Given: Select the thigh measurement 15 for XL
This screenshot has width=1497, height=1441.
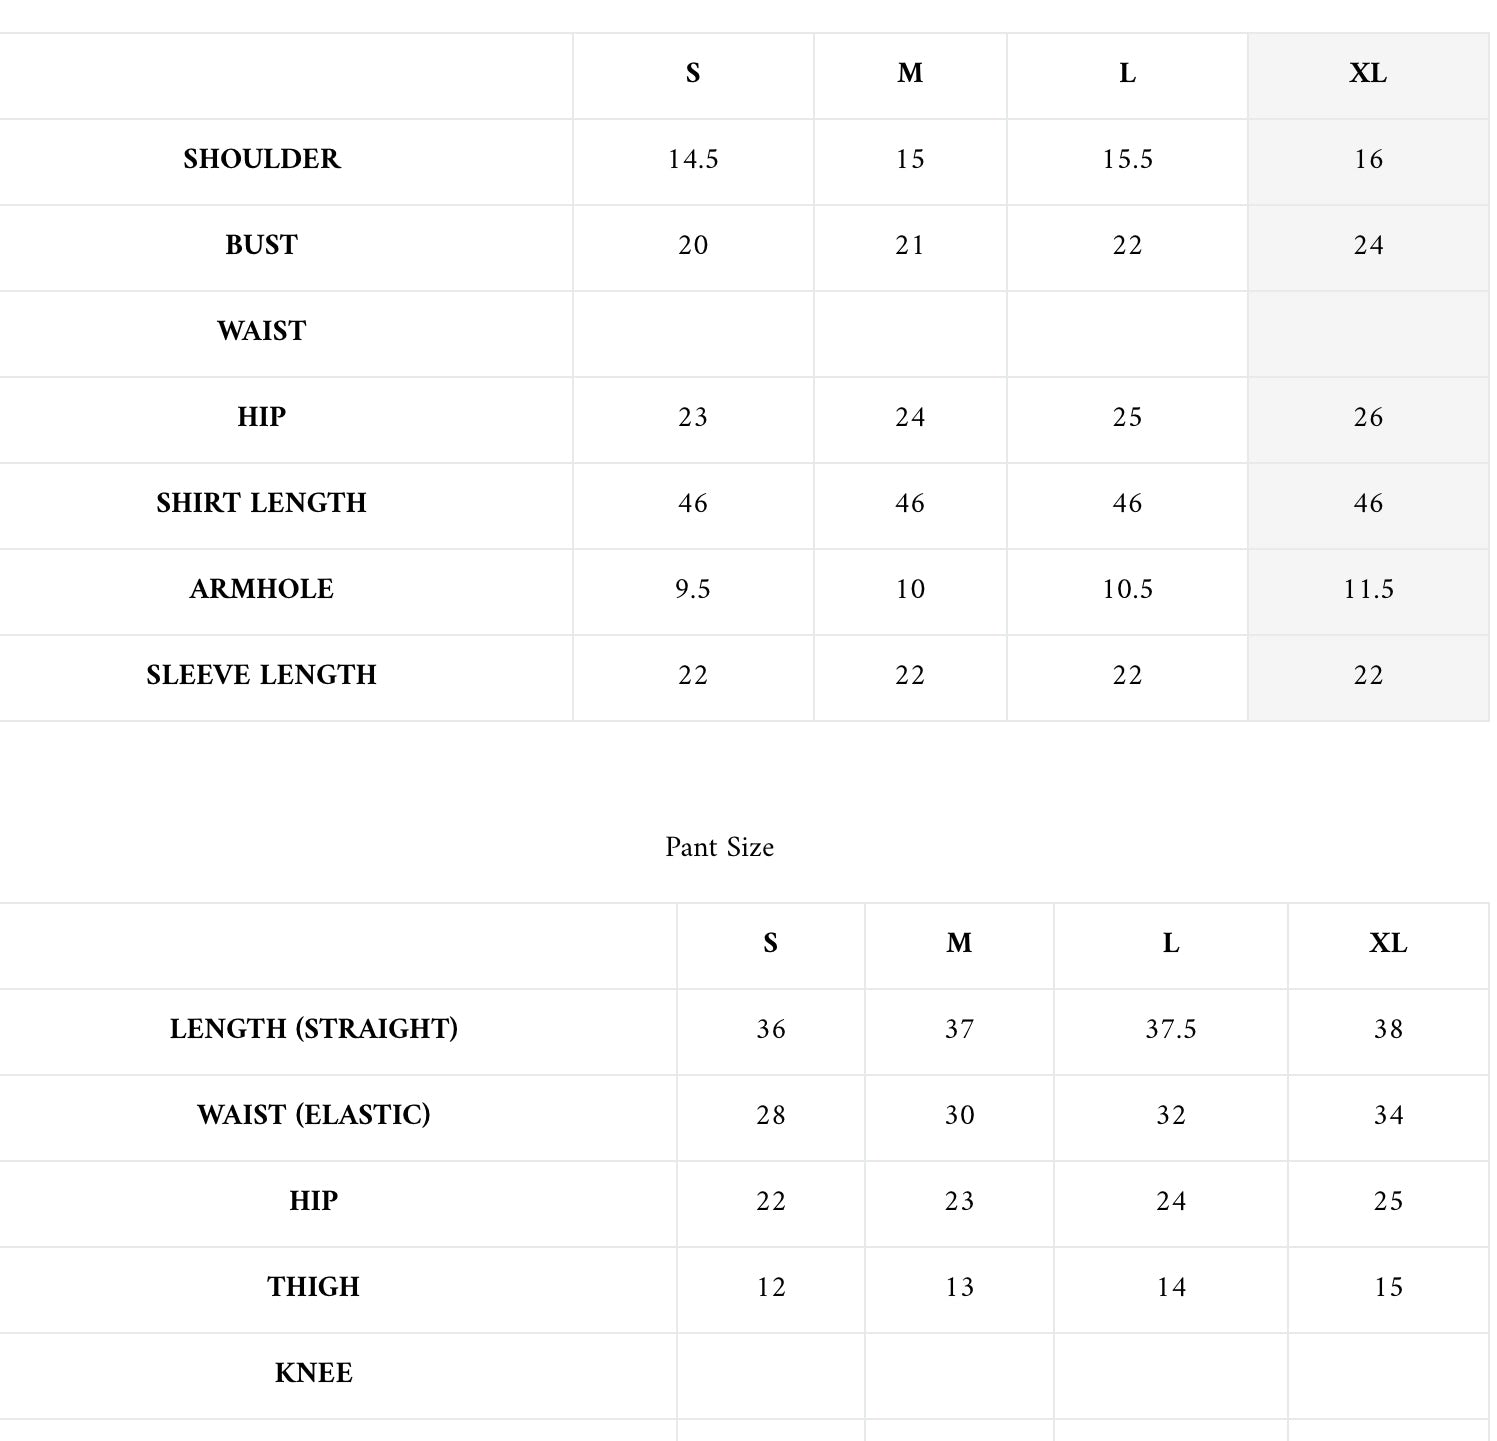Looking at the screenshot, I should 1388,1287.
